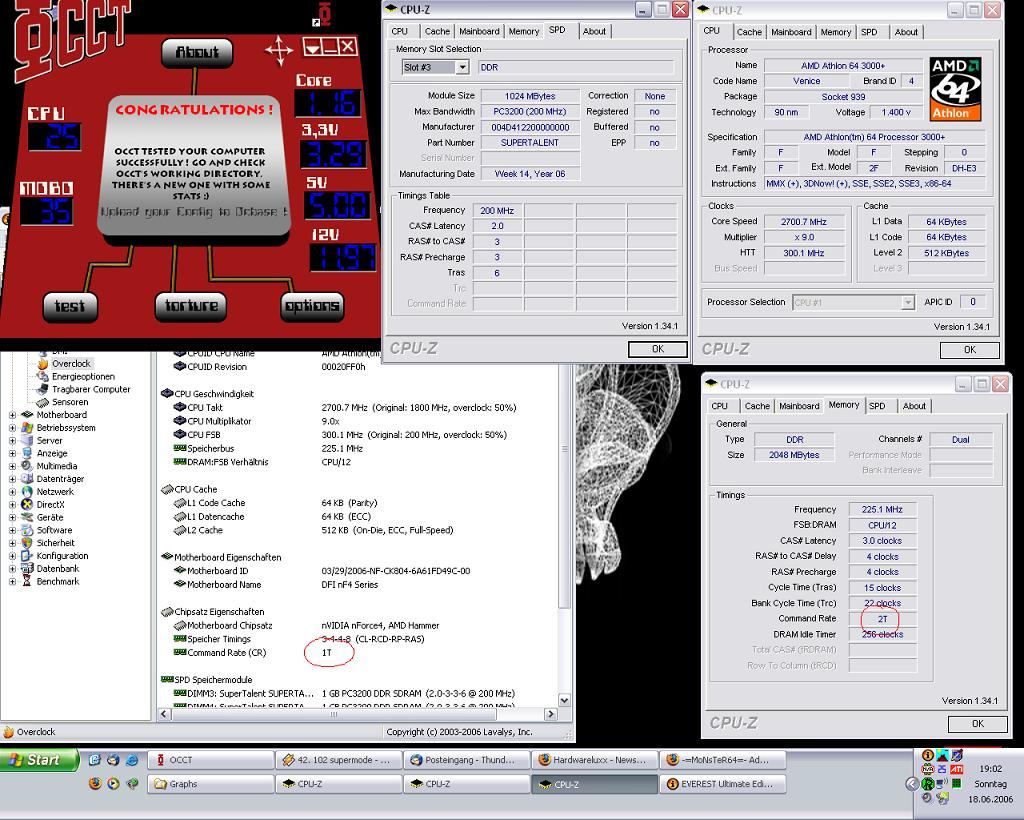Open the Slot #3 memory slot dropdown
This screenshot has height=820, width=1024.
462,67
